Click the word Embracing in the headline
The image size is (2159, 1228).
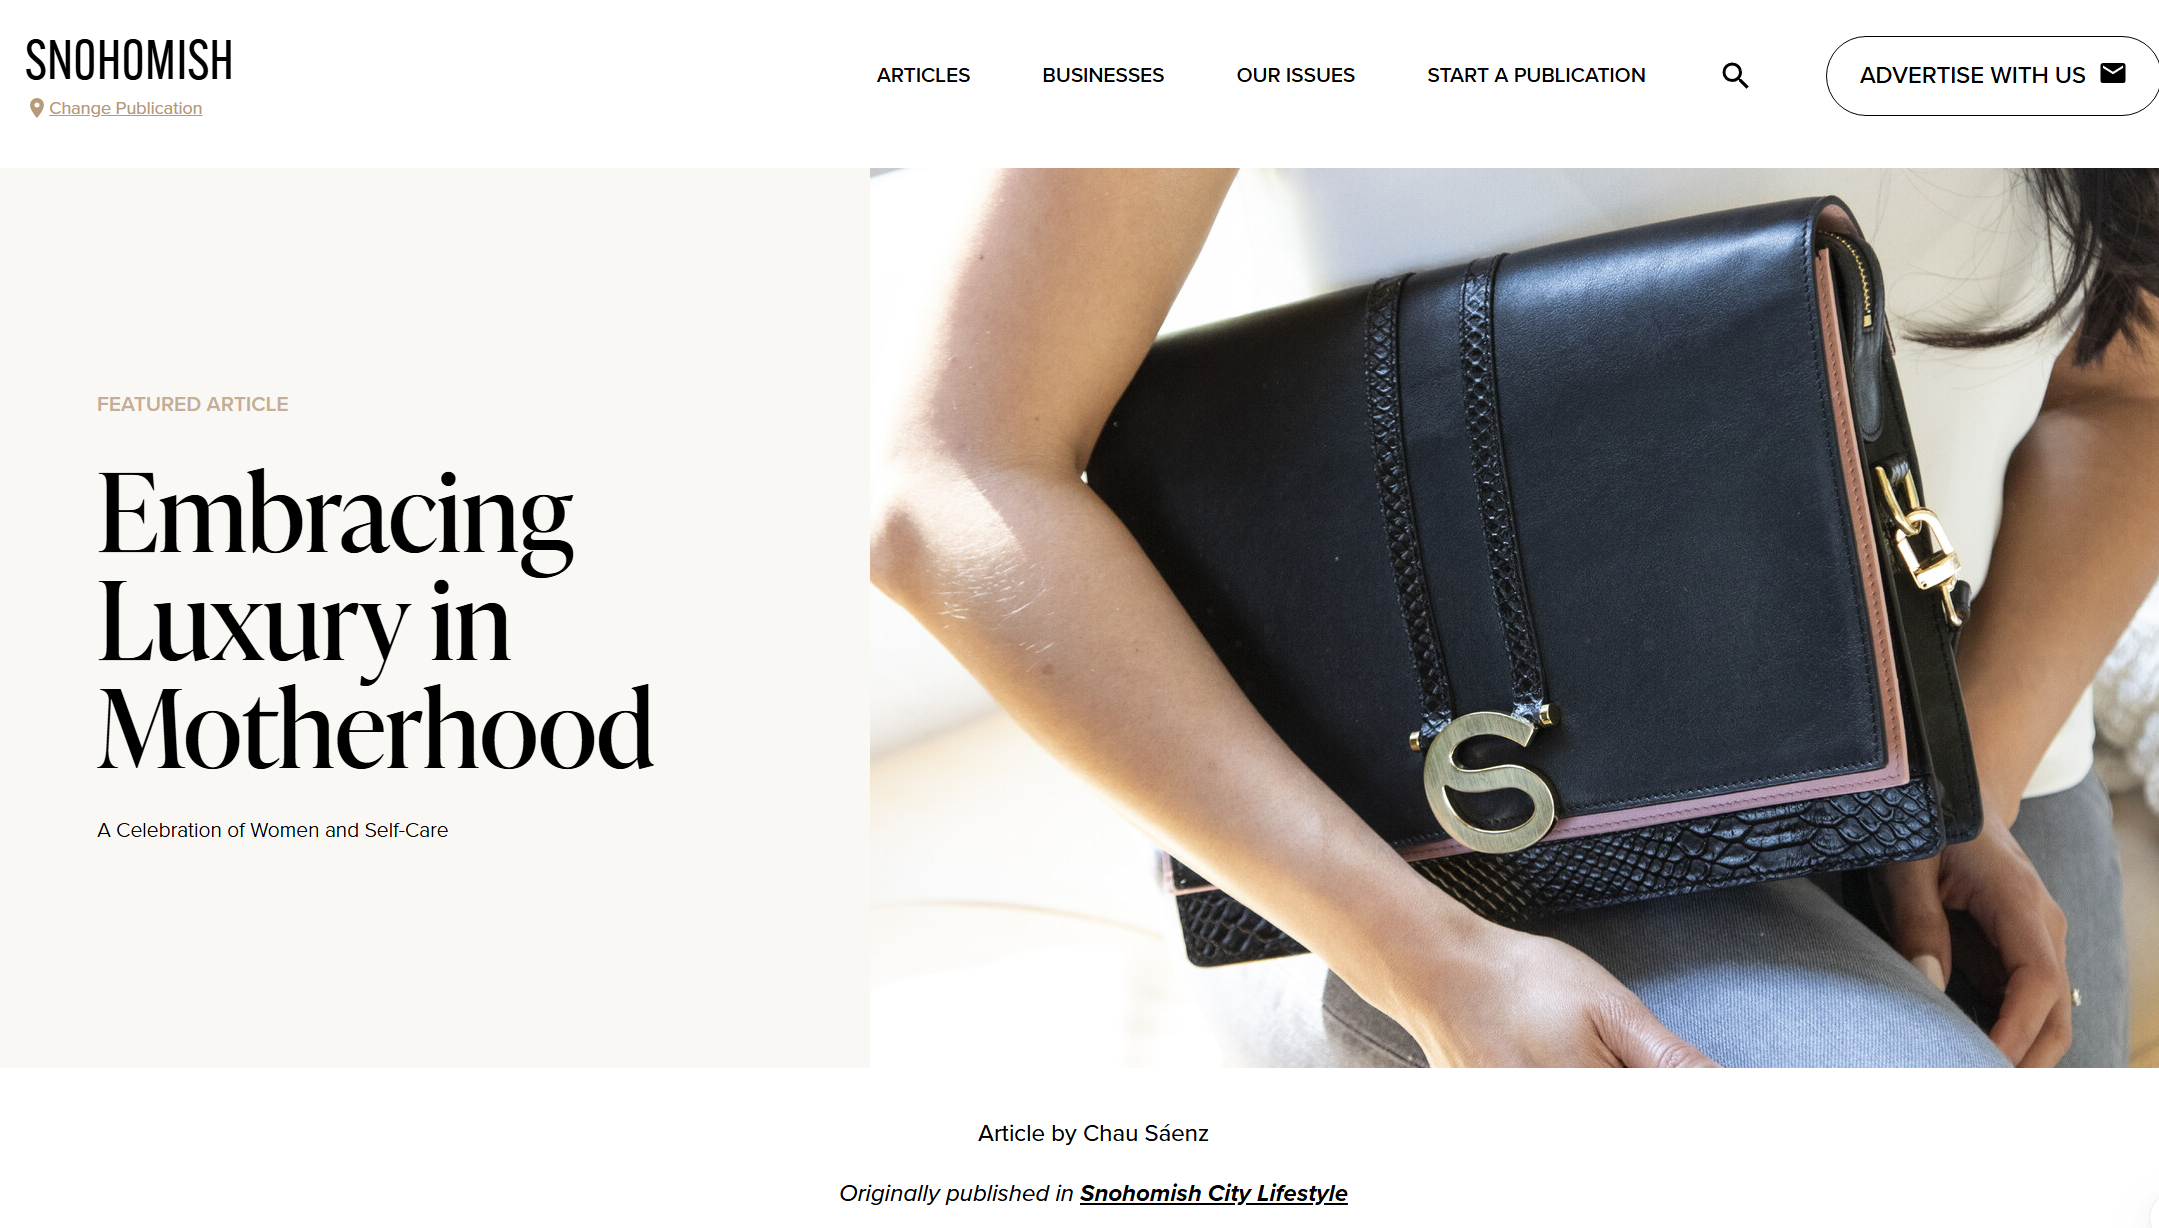(x=336, y=515)
